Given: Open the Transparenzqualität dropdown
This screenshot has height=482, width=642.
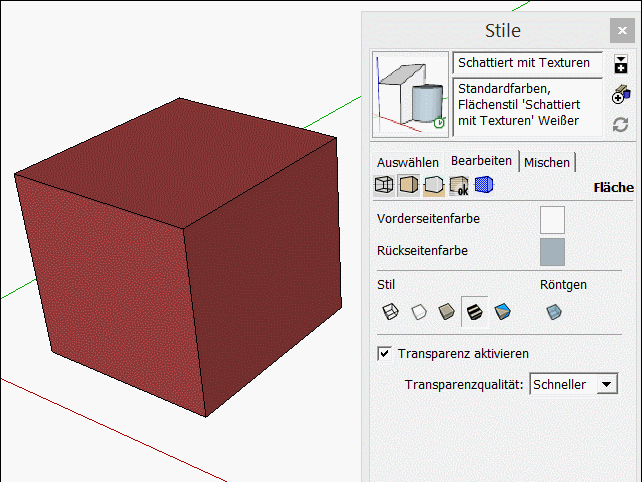Looking at the screenshot, I should point(606,384).
